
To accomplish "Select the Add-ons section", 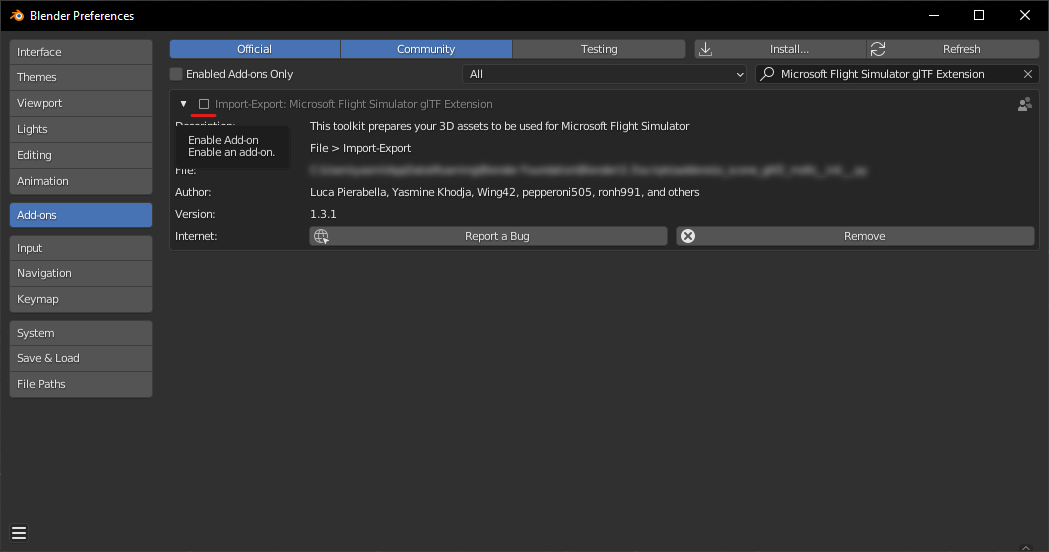I will pyautogui.click(x=81, y=215).
